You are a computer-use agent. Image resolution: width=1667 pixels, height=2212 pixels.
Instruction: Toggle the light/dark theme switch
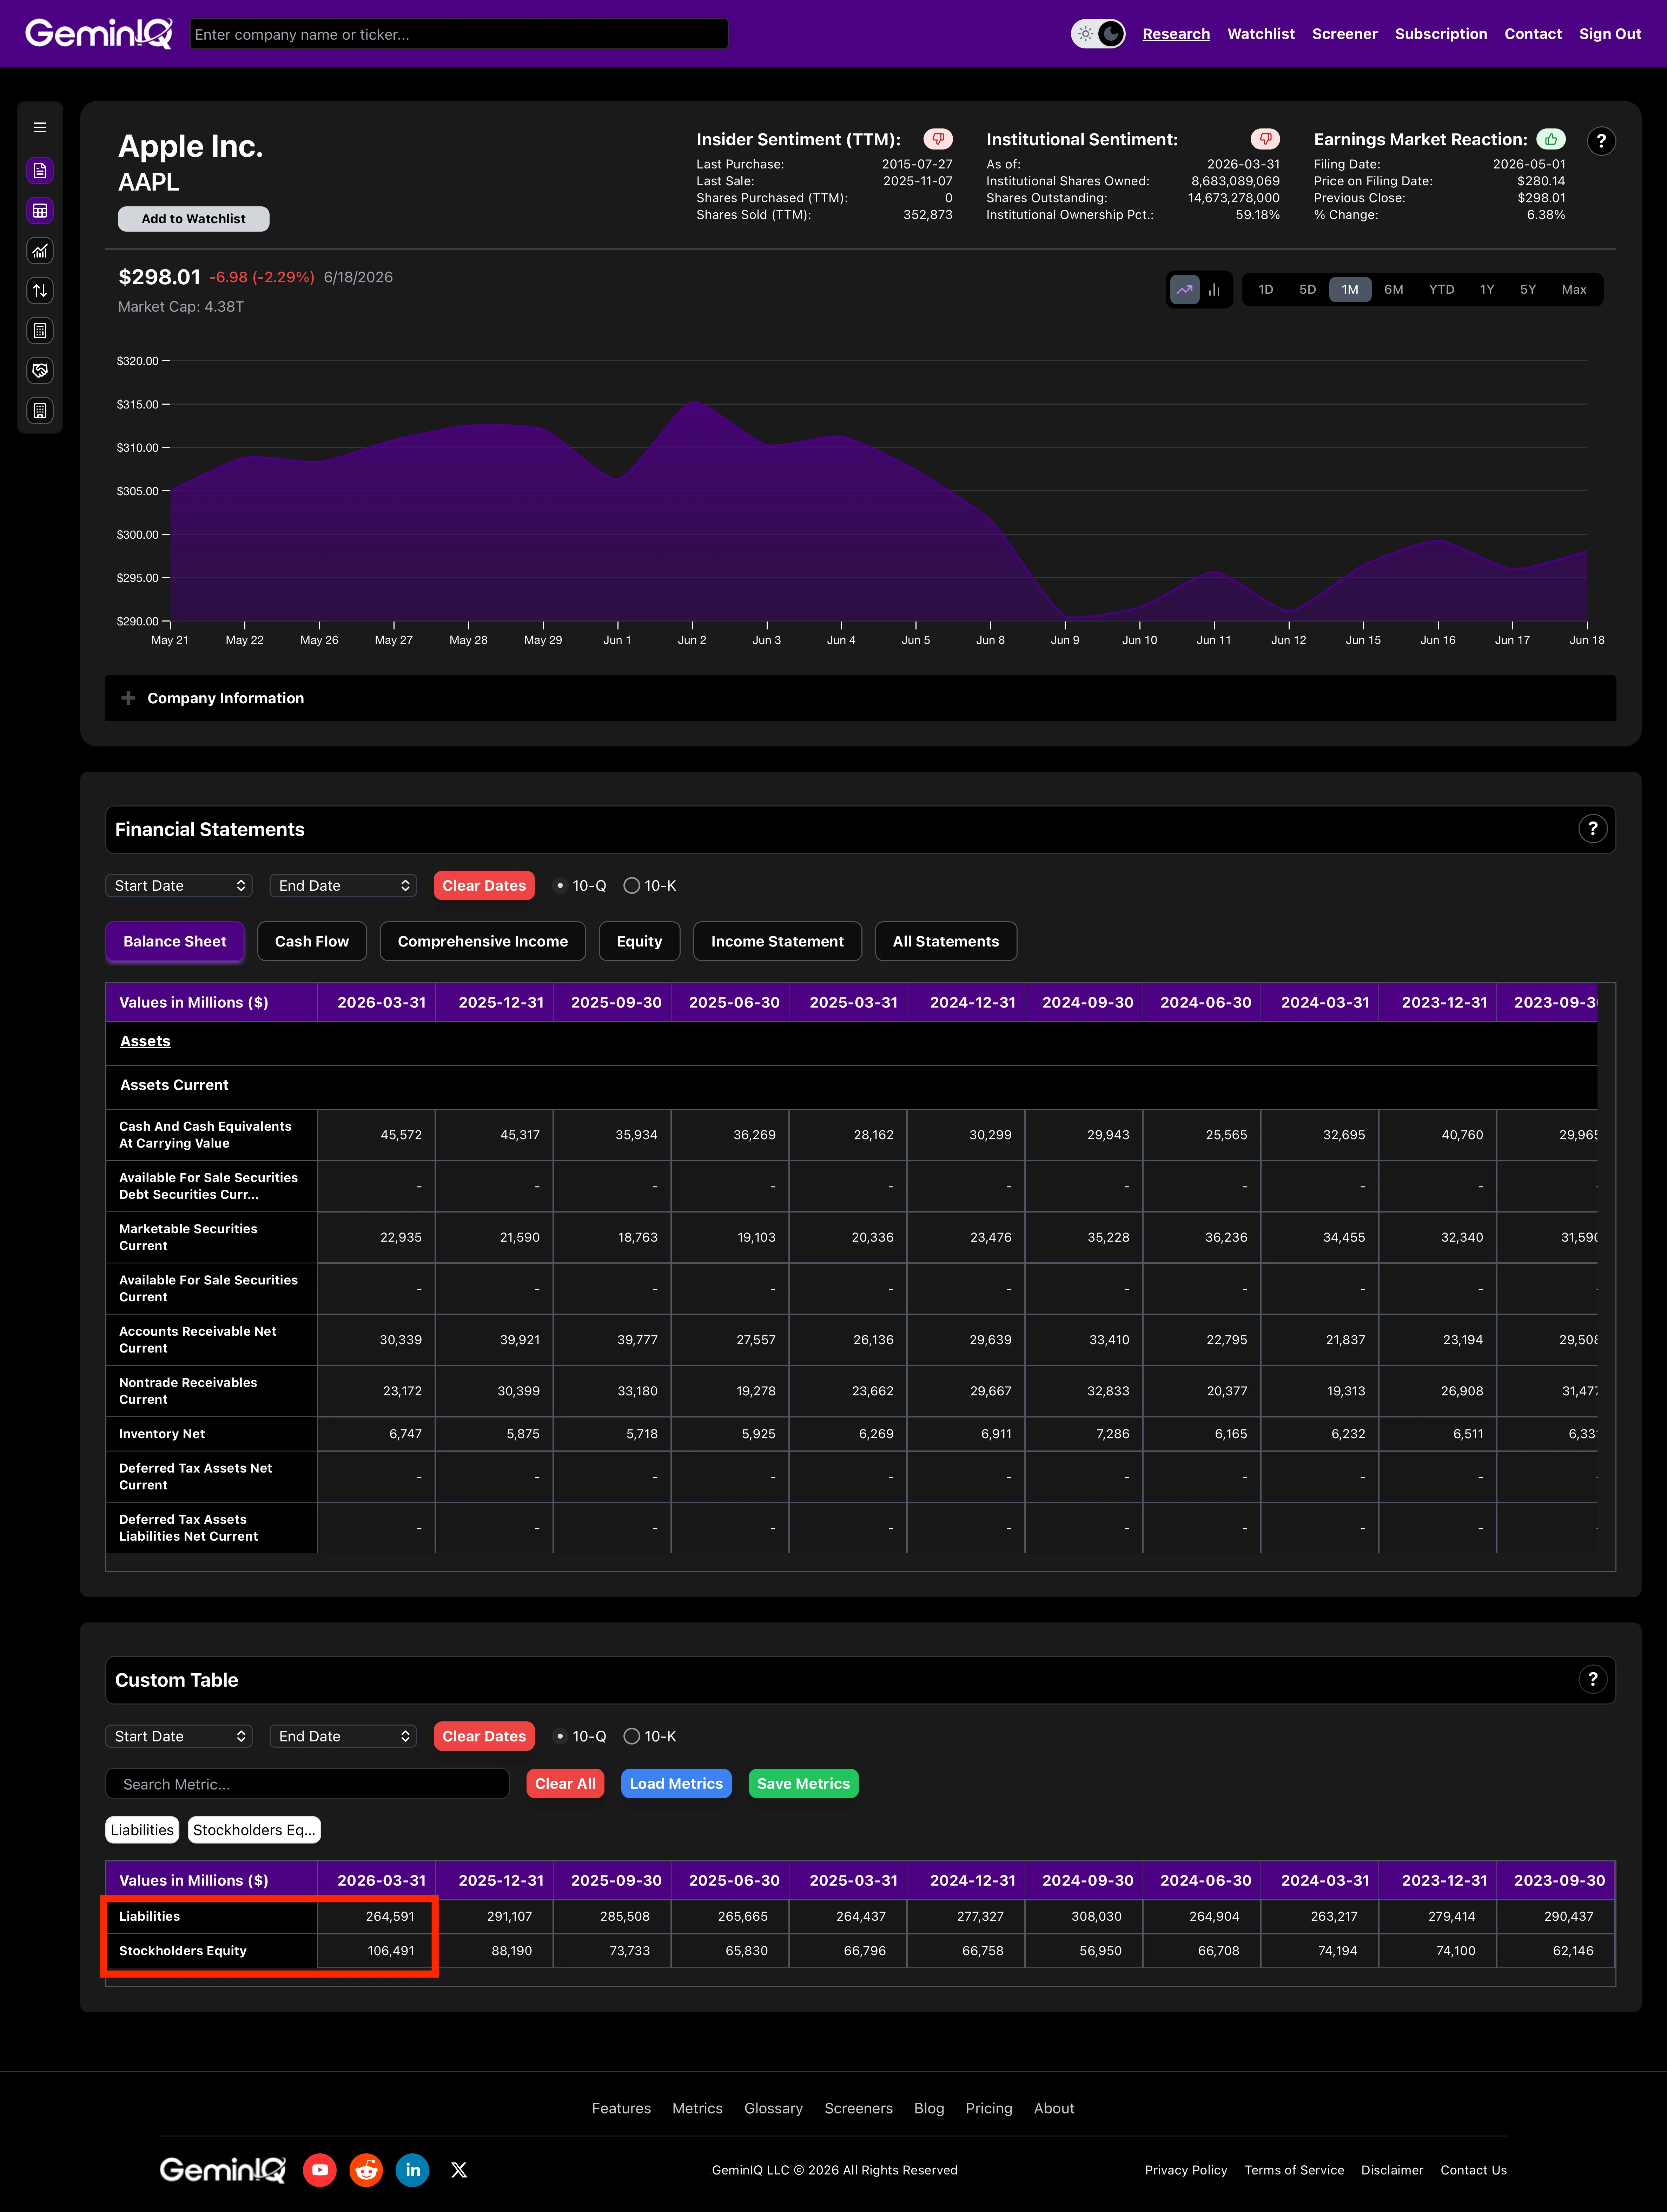pos(1098,34)
